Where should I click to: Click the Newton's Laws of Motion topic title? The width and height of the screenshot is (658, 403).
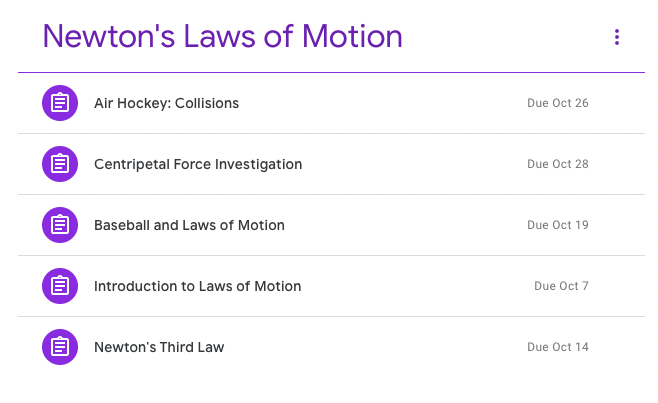point(222,37)
